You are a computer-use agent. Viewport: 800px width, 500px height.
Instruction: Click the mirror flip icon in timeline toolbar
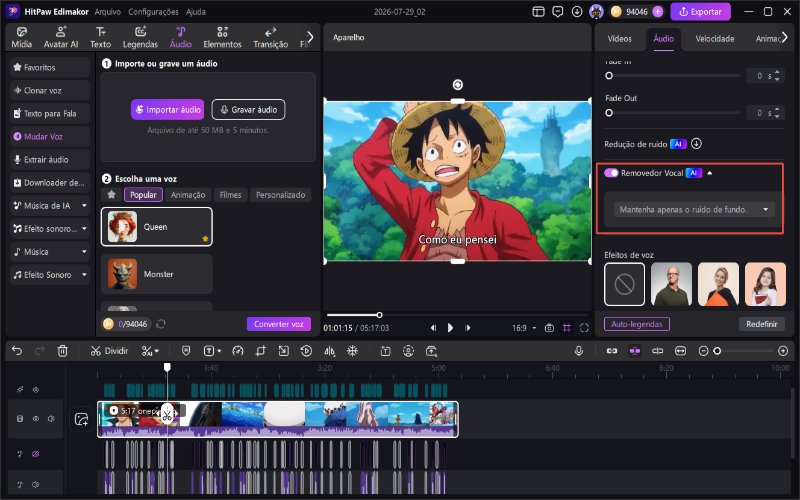(x=330, y=351)
